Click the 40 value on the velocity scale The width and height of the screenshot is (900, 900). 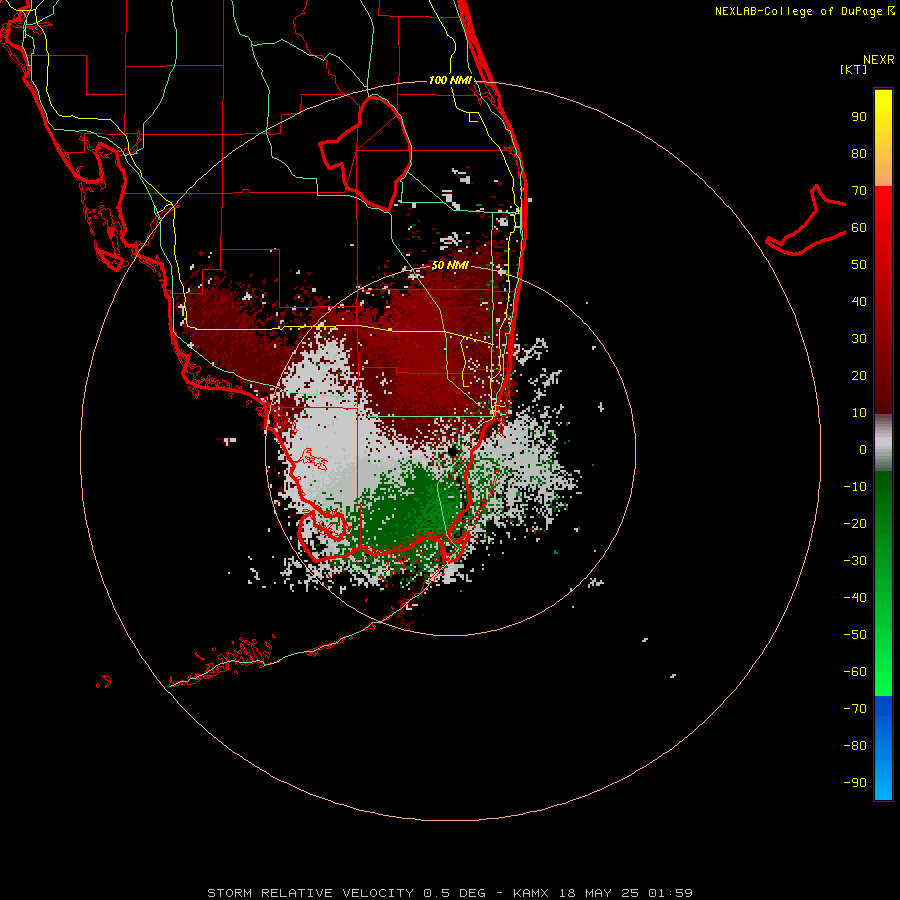(859, 301)
